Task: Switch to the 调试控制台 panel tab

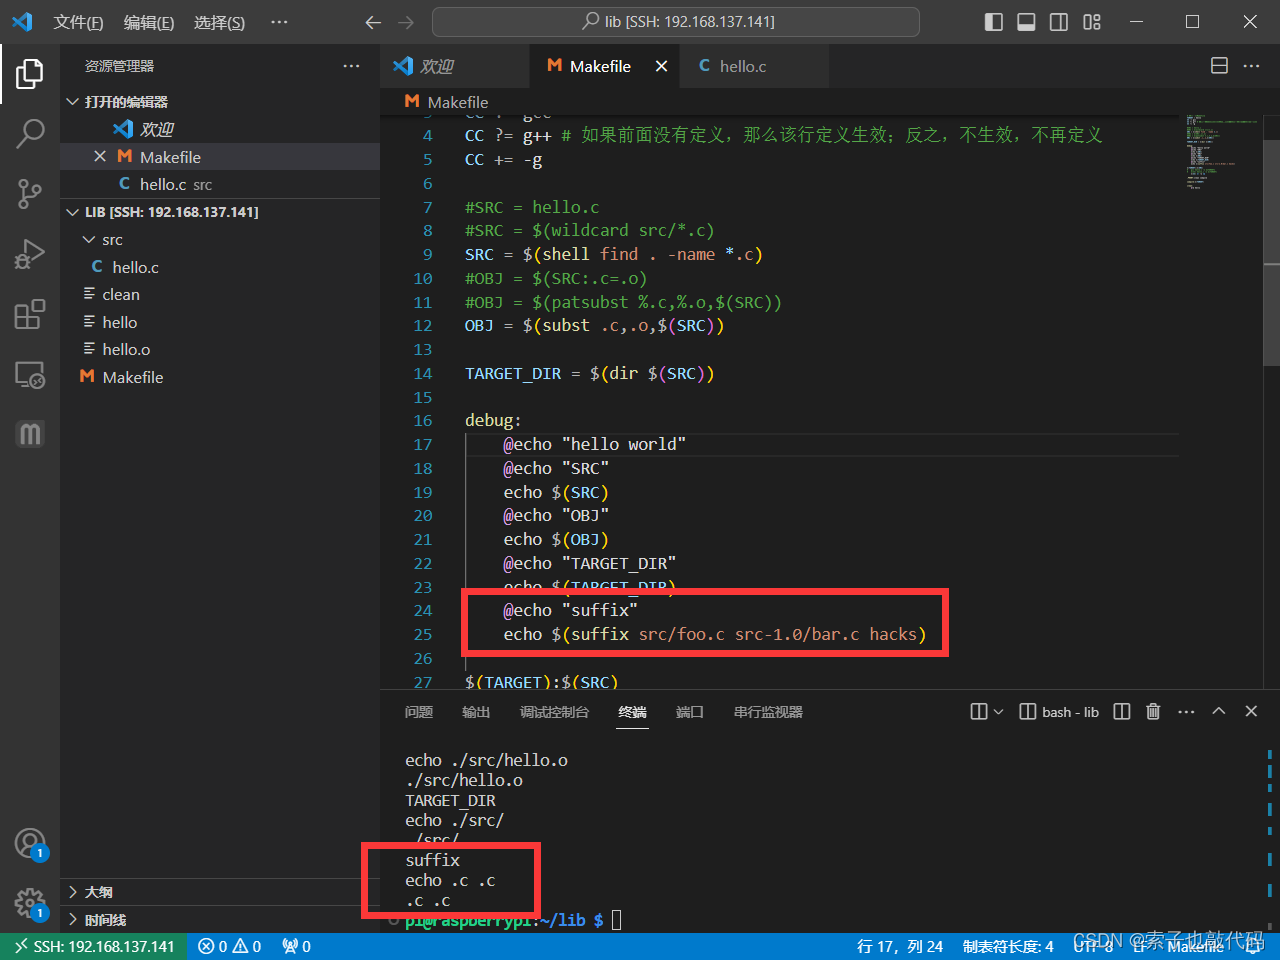Action: pos(554,712)
